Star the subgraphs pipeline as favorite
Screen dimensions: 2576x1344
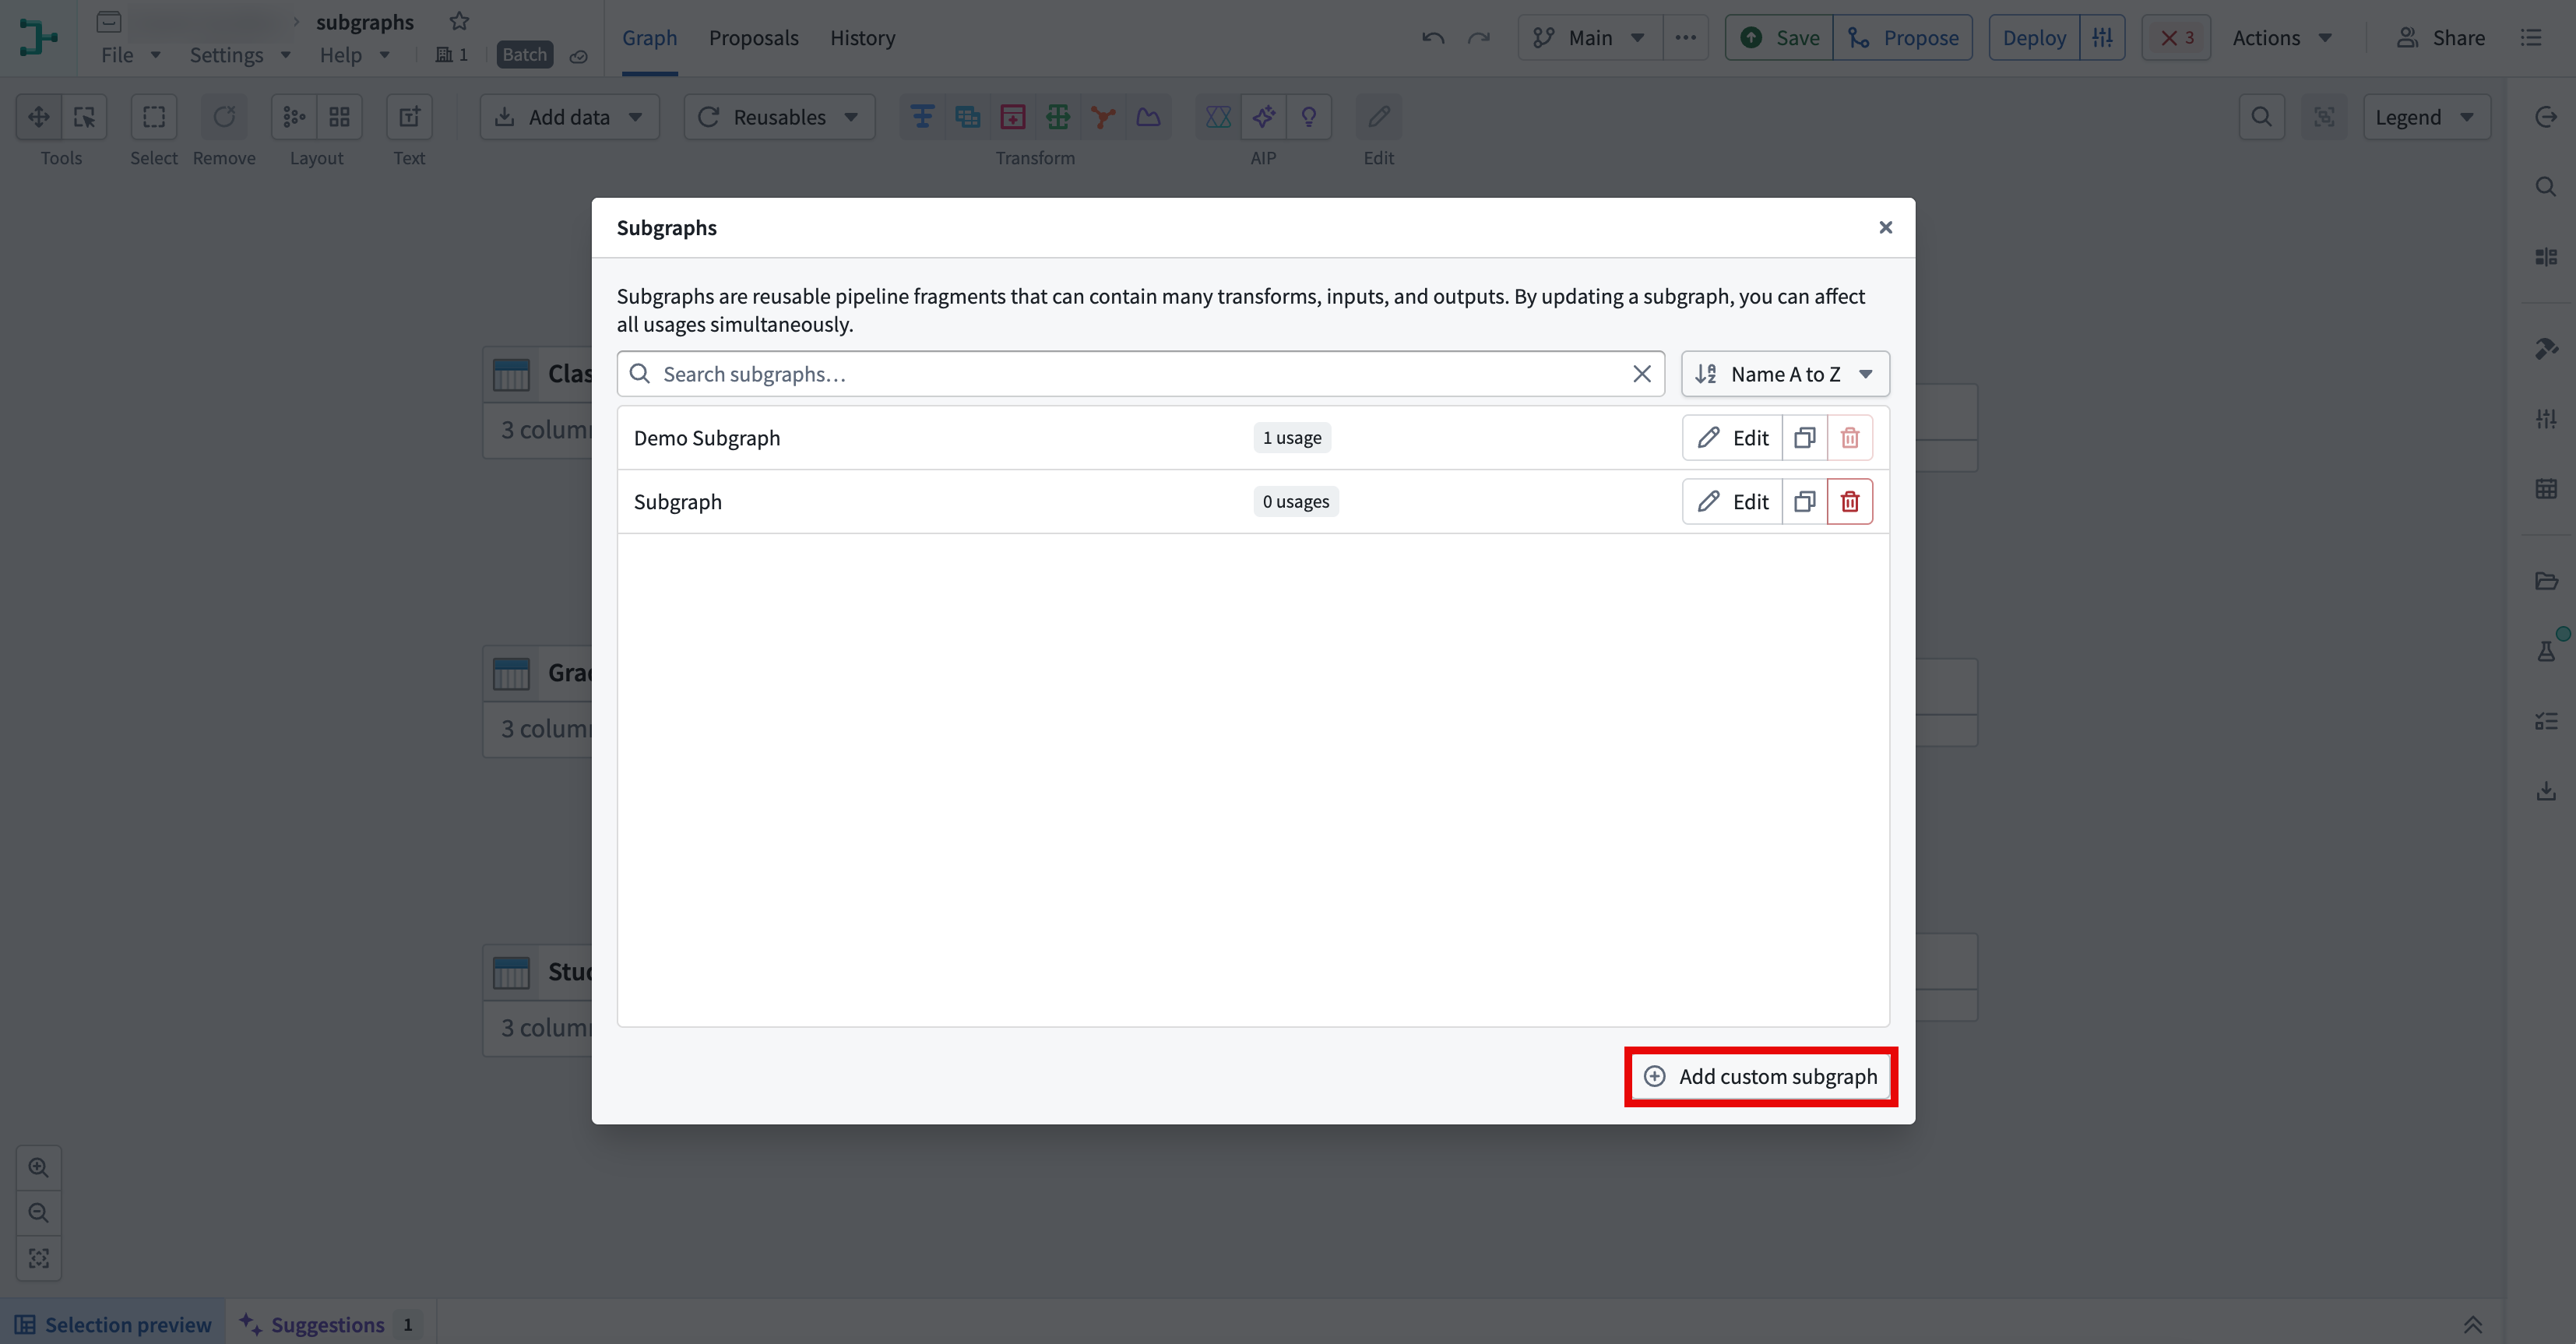pyautogui.click(x=459, y=21)
